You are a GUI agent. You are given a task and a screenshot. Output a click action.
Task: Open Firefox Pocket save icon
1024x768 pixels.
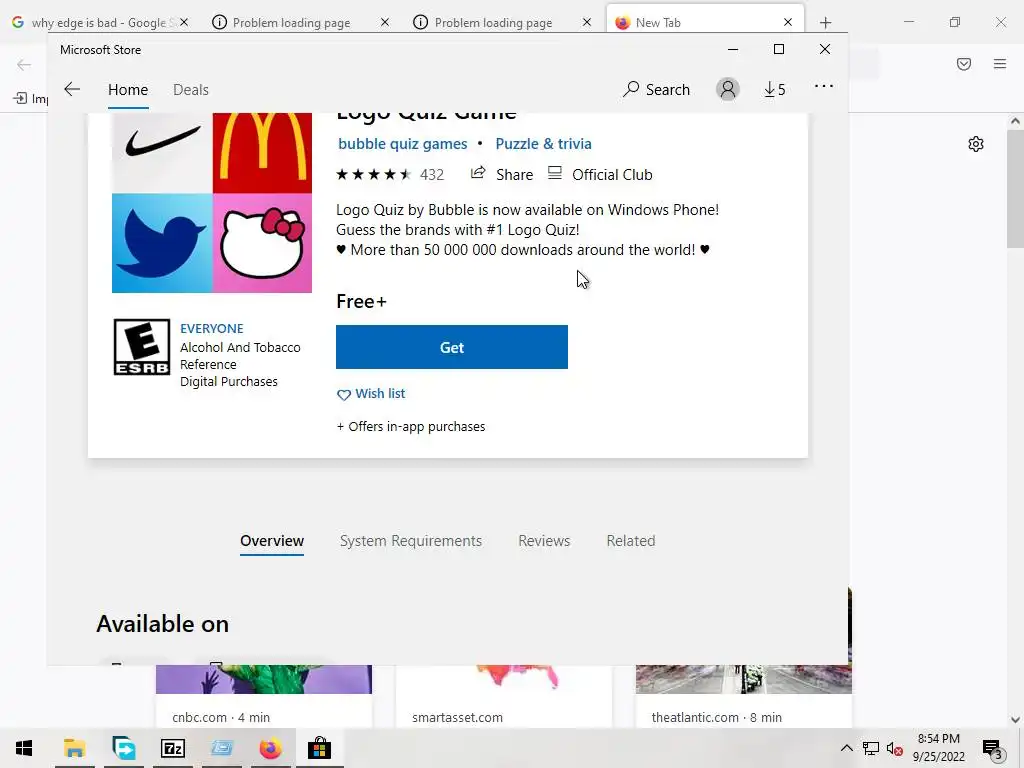(964, 63)
